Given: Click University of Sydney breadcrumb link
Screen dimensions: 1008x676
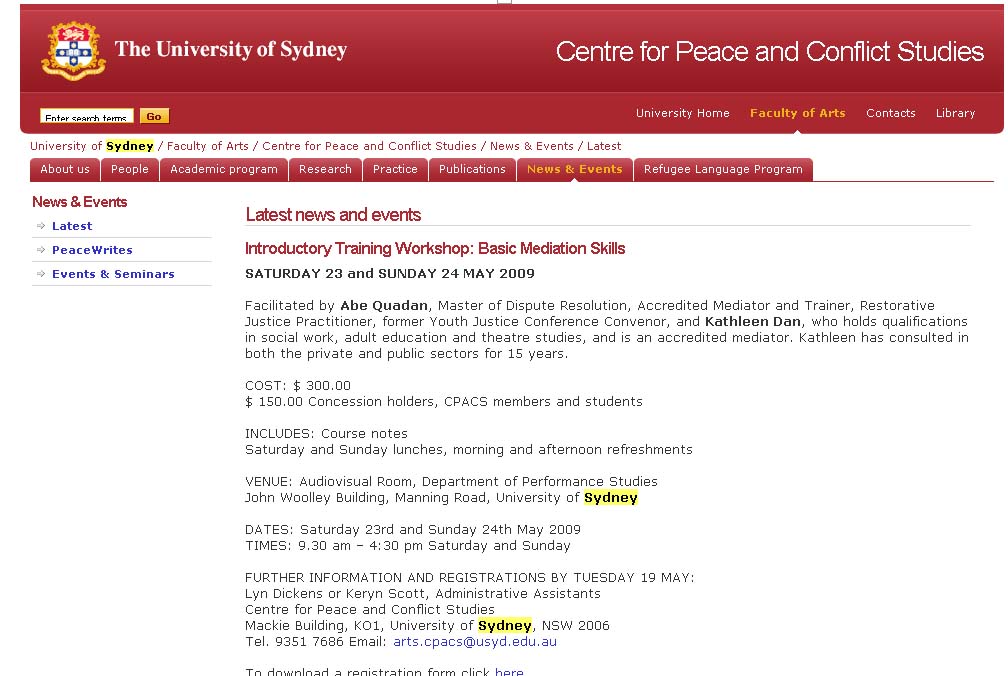Looking at the screenshot, I should (x=92, y=146).
